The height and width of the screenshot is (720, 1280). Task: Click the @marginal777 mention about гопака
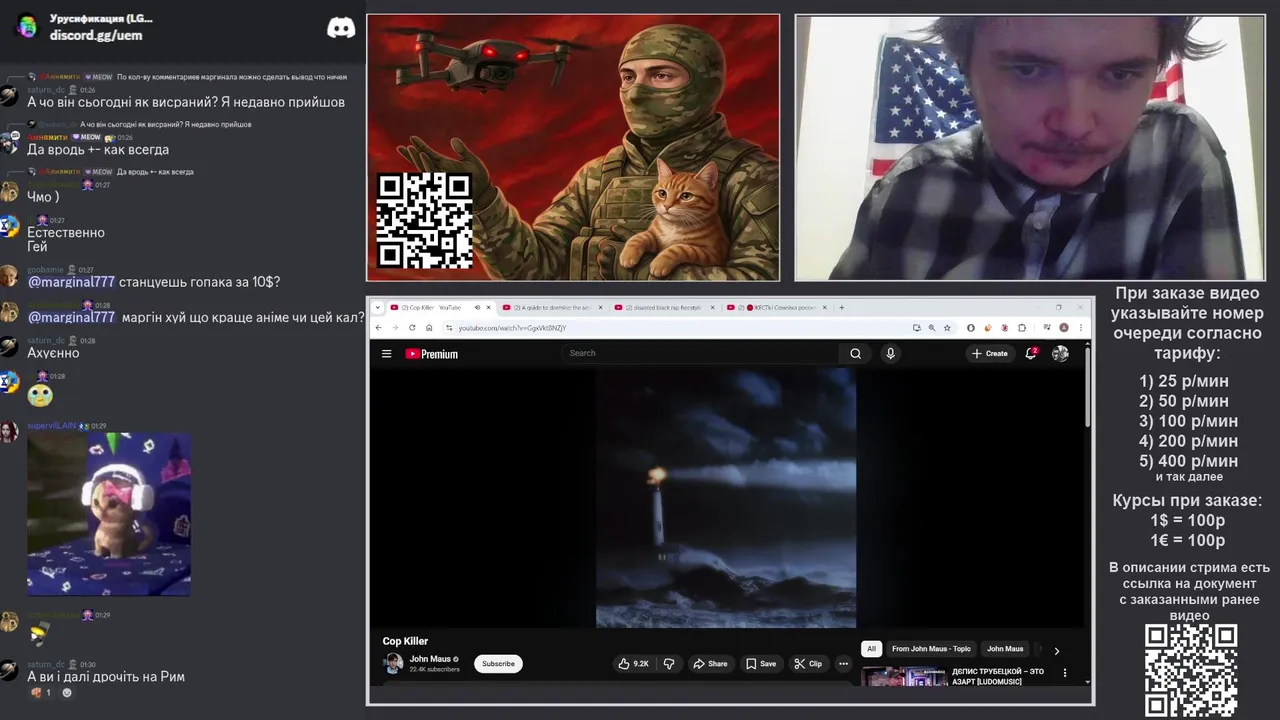71,282
